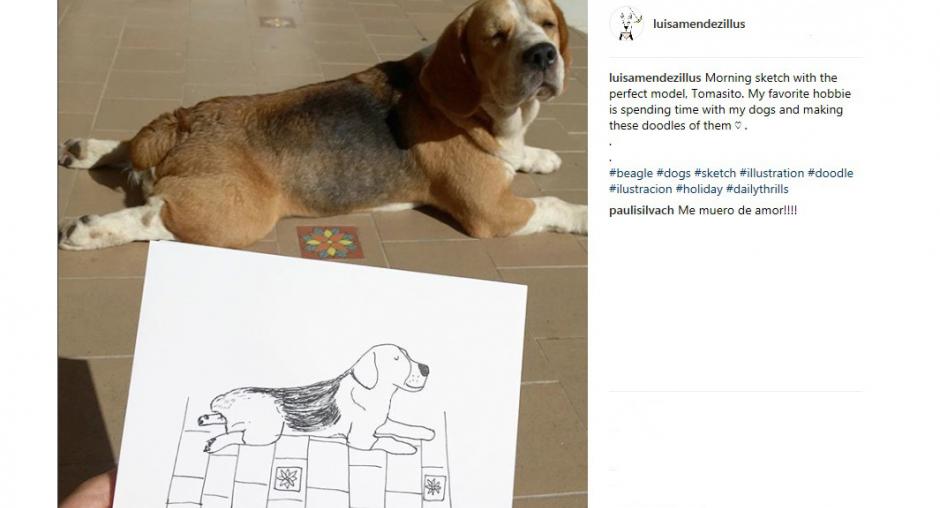Open the #beagle hashtag
Image resolution: width=940 pixels, height=508 pixels.
(631, 173)
